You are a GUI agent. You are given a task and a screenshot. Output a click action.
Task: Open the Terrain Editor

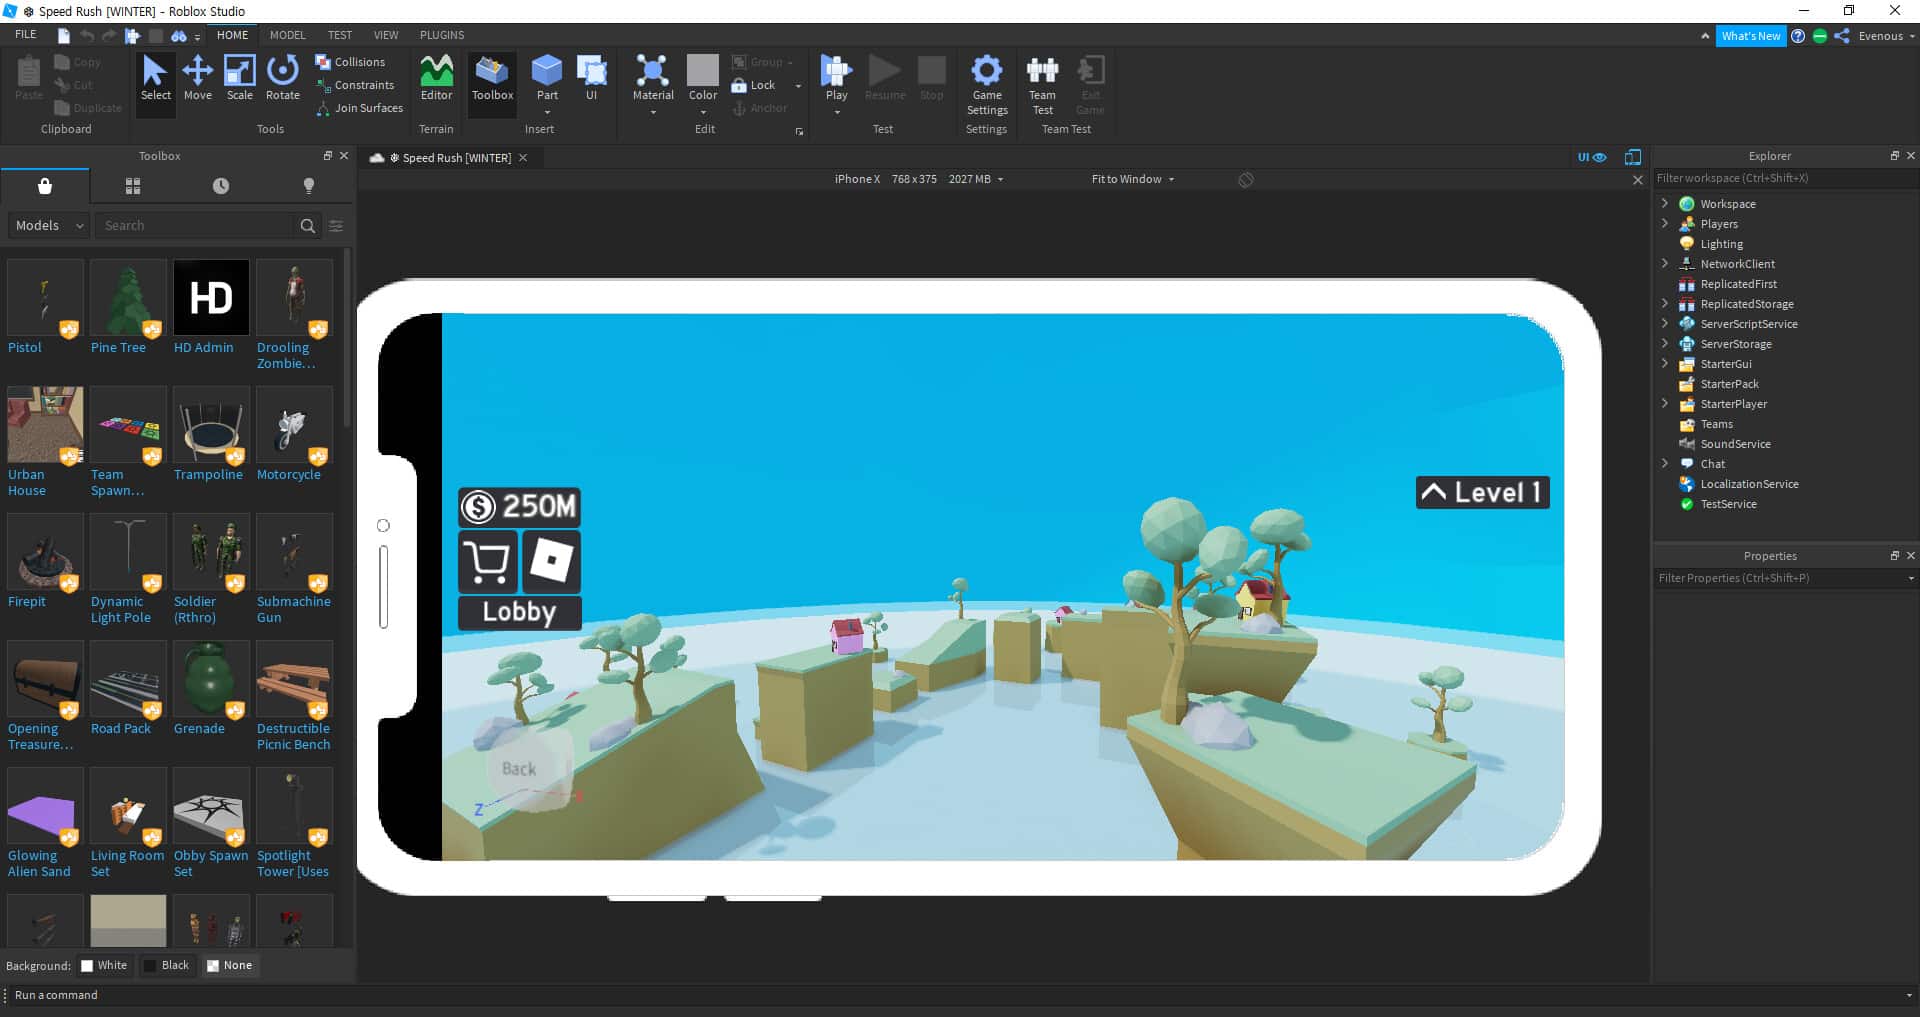click(436, 80)
